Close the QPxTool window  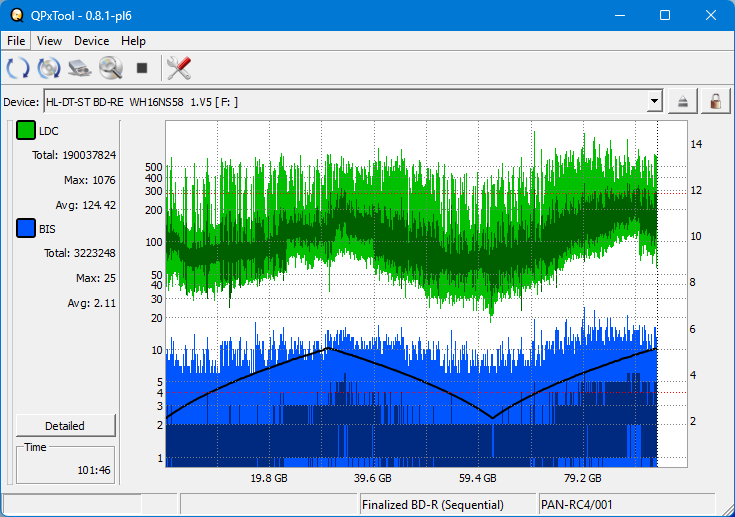[x=711, y=15]
